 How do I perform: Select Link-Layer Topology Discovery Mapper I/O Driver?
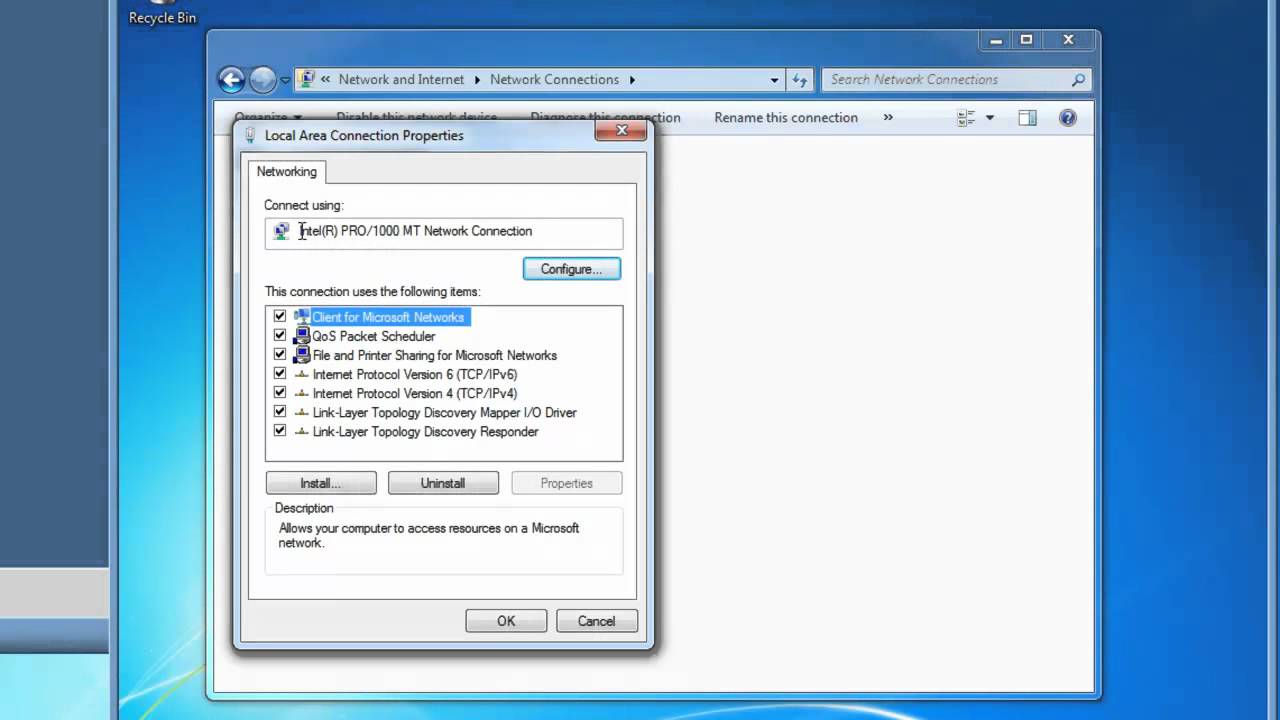click(445, 412)
